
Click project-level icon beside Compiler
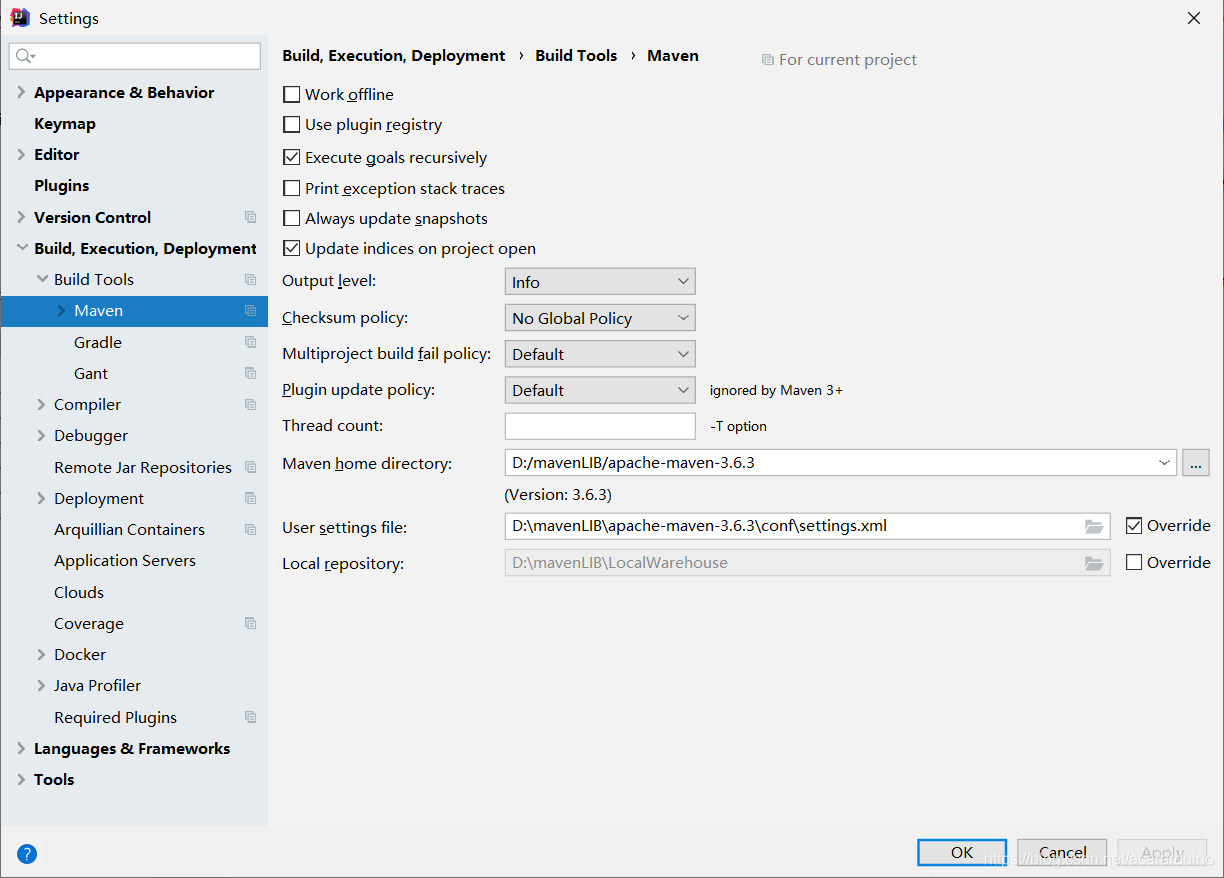[x=250, y=404]
